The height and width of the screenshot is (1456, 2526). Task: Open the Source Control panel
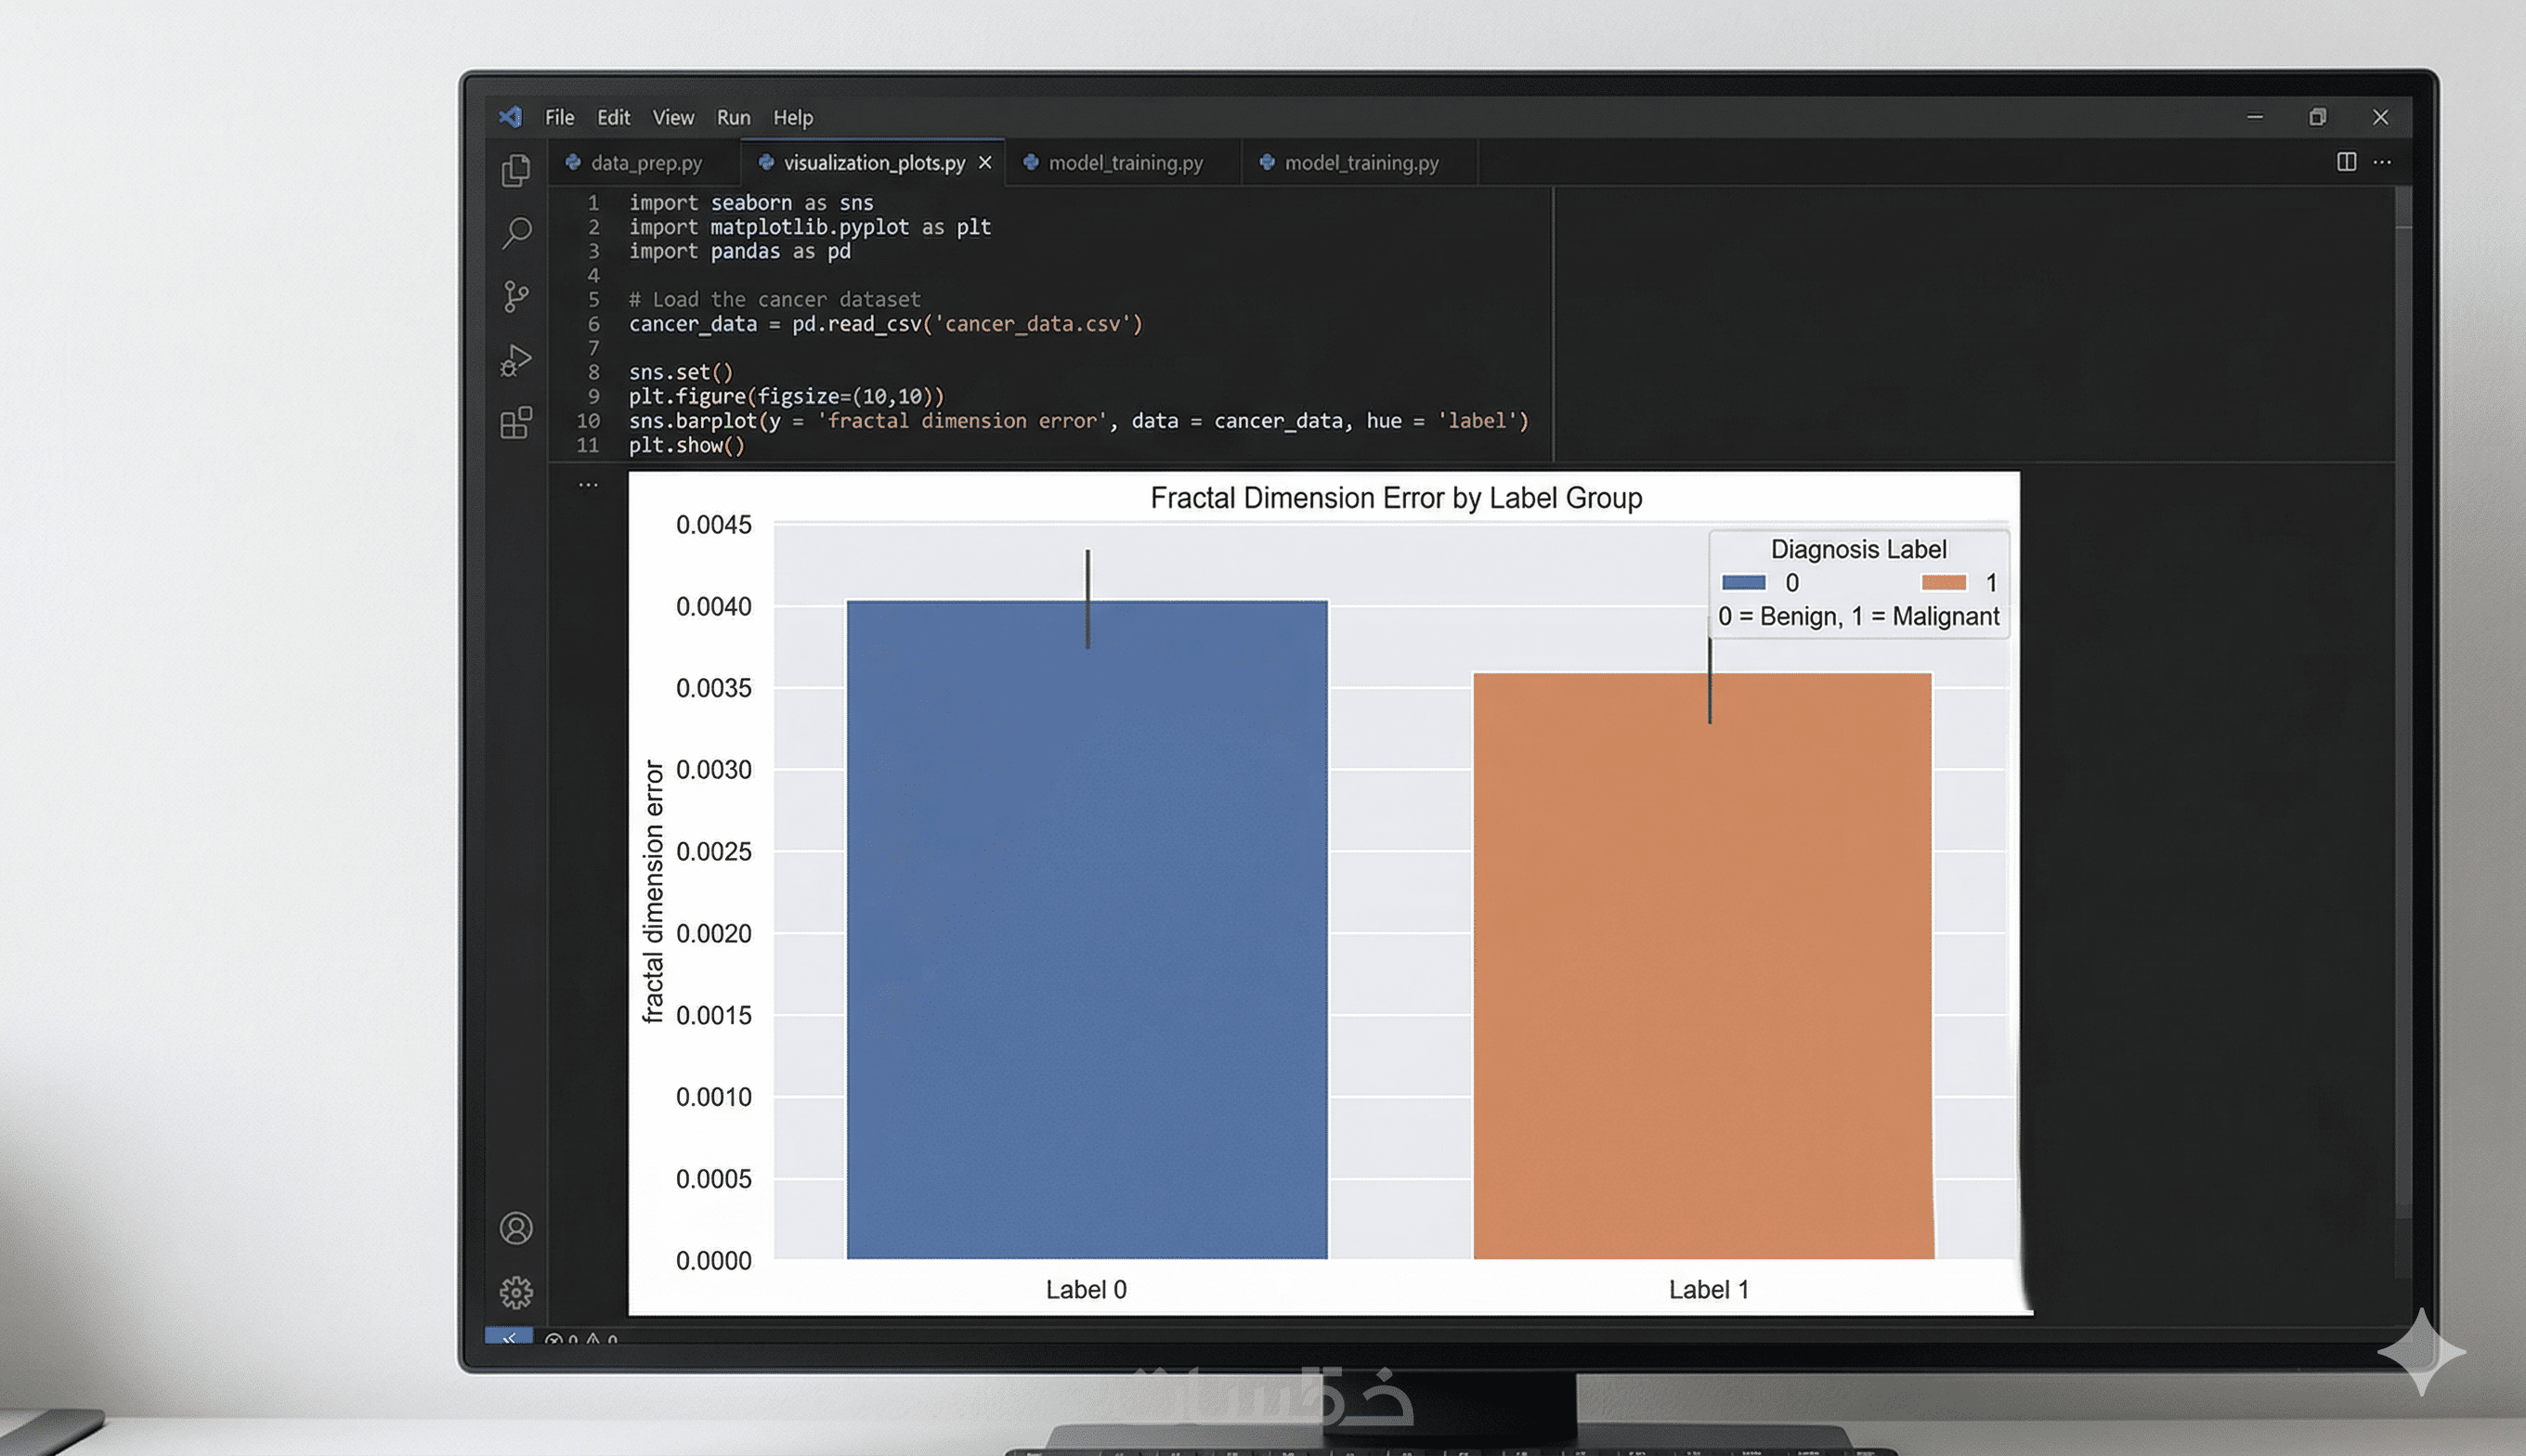tap(516, 296)
